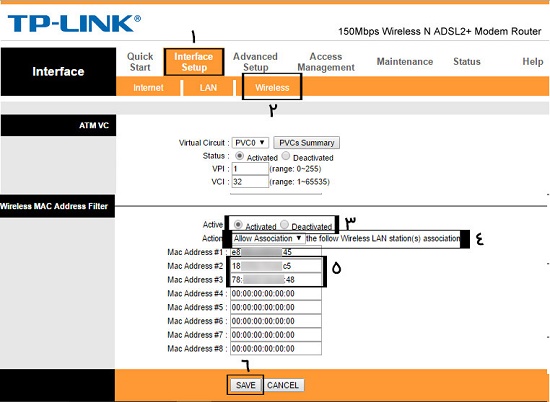Click the Wireless MAC Address Filter header

[57, 206]
